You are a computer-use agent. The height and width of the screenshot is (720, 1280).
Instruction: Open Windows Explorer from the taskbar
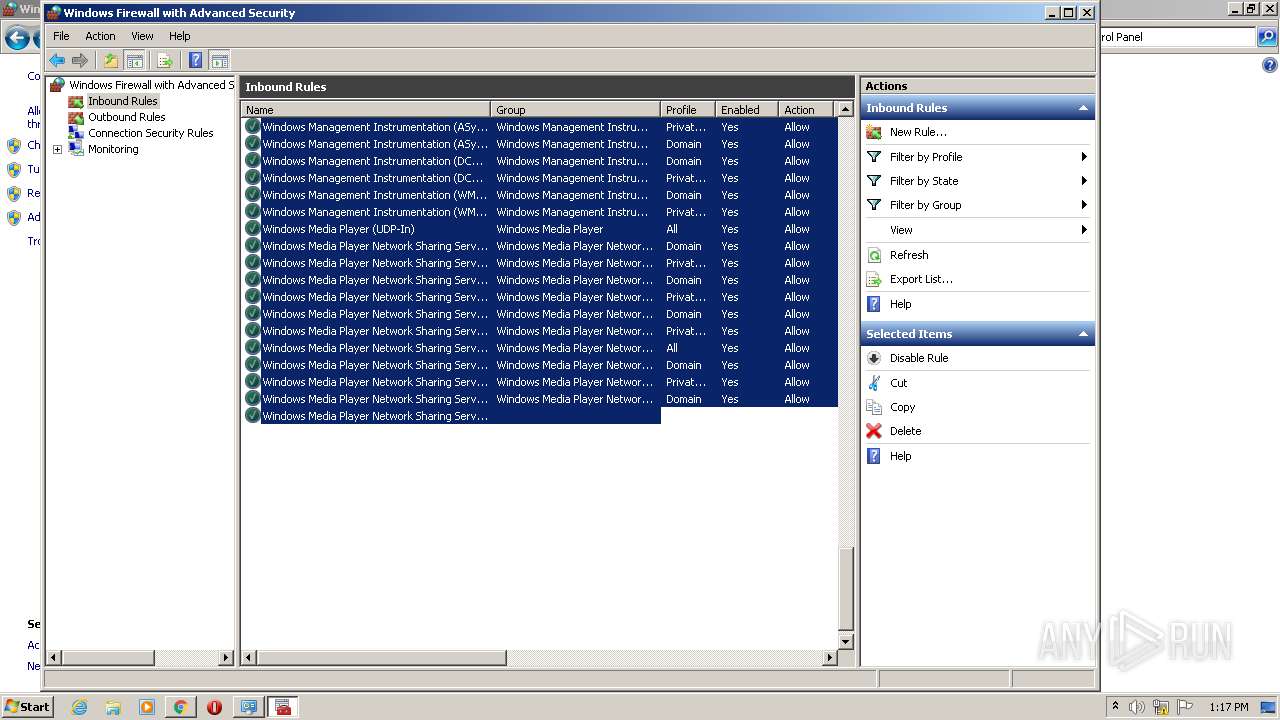[x=113, y=707]
